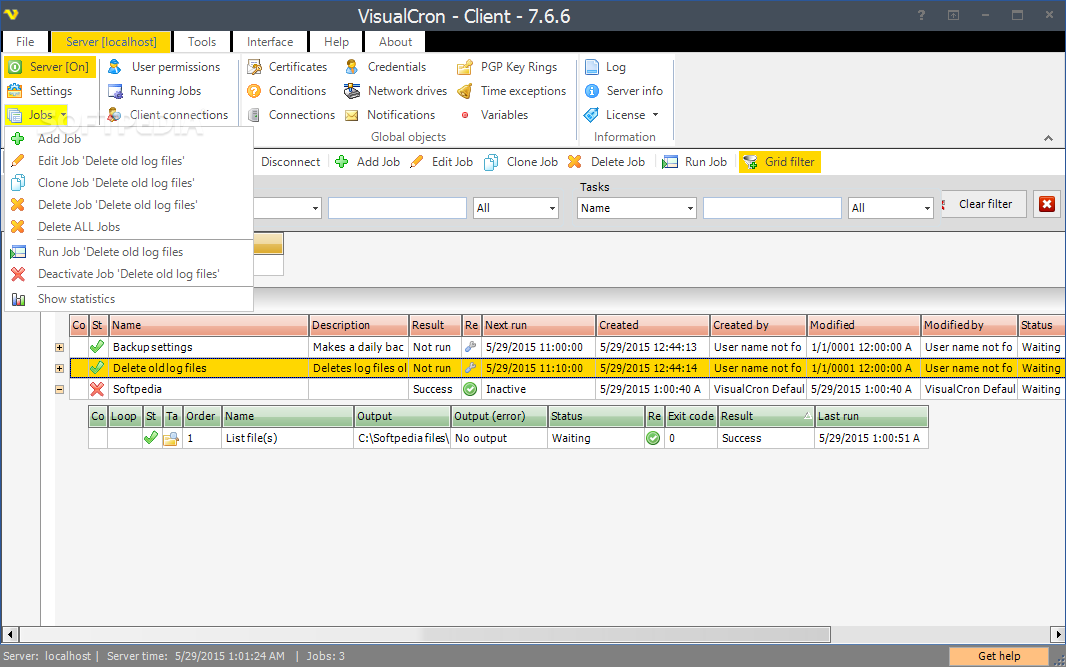Image resolution: width=1066 pixels, height=667 pixels.
Task: Switch to the Help tab
Action: pos(337,42)
